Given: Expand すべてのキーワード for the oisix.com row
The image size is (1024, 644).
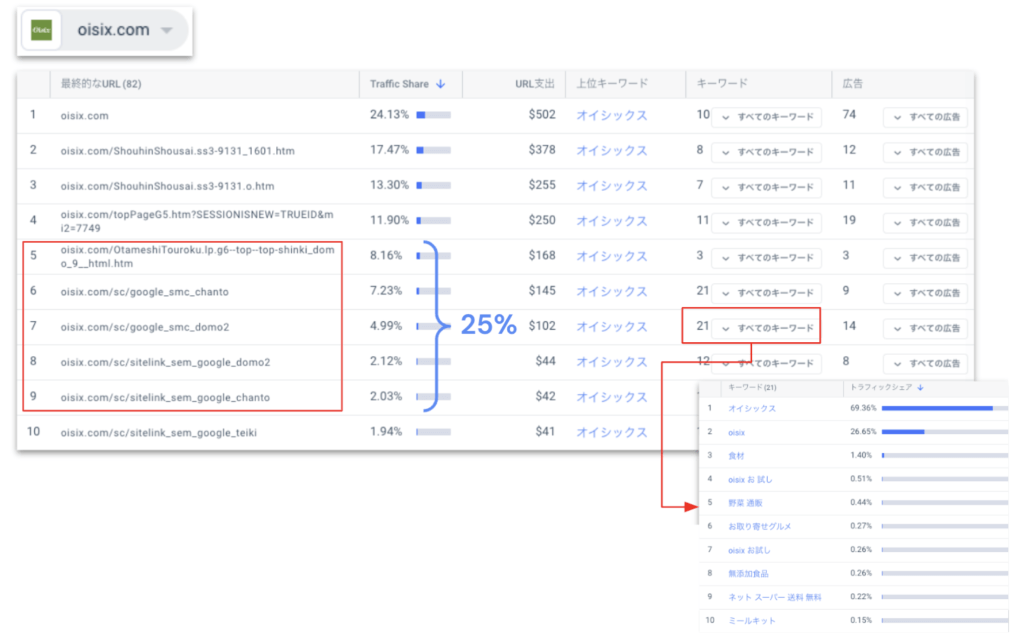Looking at the screenshot, I should (x=766, y=117).
